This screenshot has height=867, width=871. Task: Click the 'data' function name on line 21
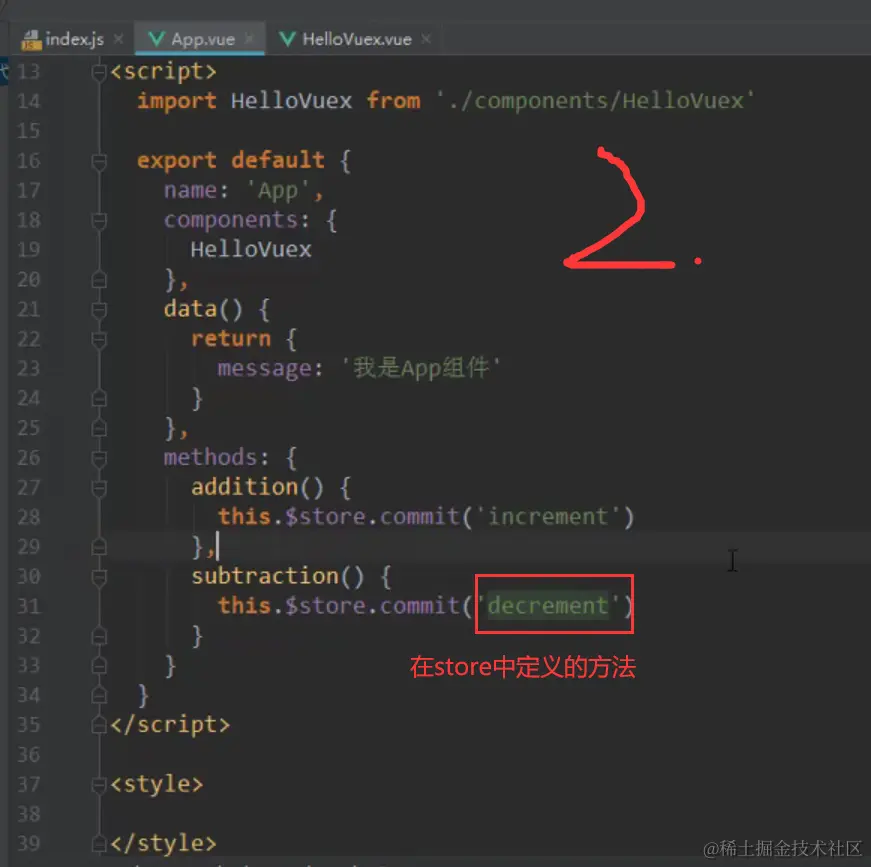(190, 309)
